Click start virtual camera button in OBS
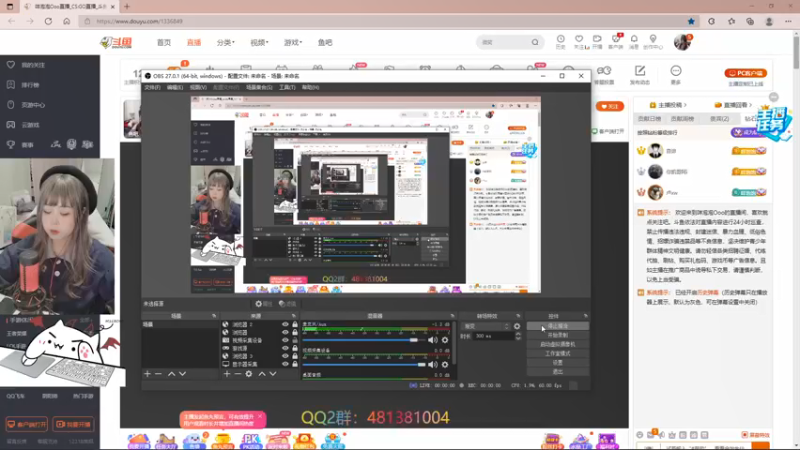 point(558,344)
